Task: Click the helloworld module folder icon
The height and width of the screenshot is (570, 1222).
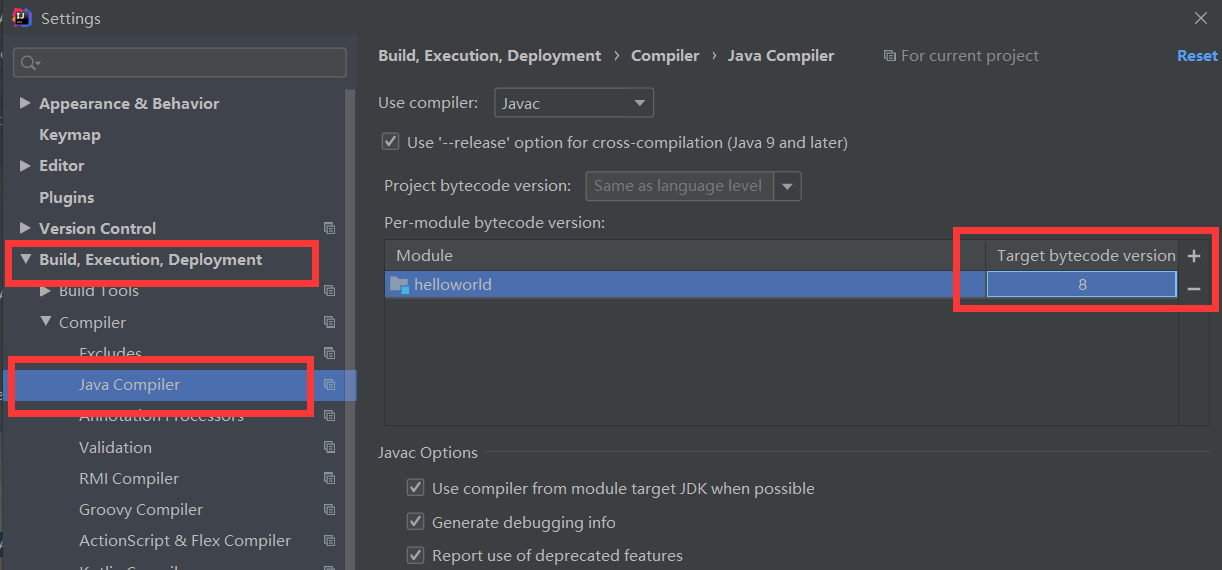Action: (399, 285)
